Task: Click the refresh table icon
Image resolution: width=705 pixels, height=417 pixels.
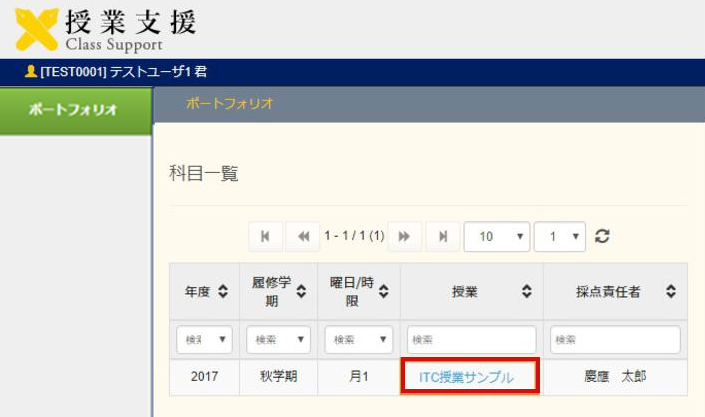Action: 602,237
